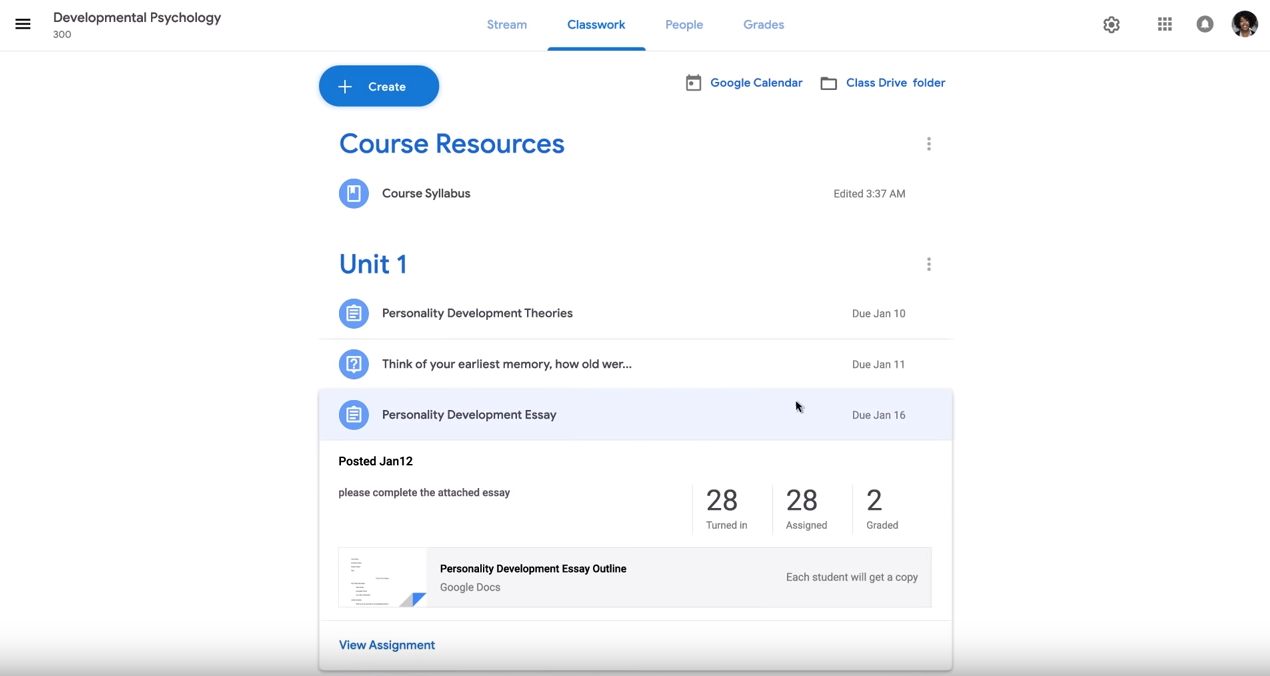Select the question icon beside earliest memory prompt
1270x676 pixels.
[353, 364]
